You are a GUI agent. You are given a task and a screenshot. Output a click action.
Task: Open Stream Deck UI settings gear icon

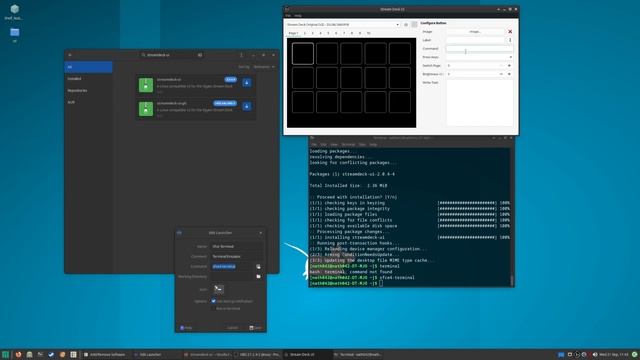pos(406,24)
